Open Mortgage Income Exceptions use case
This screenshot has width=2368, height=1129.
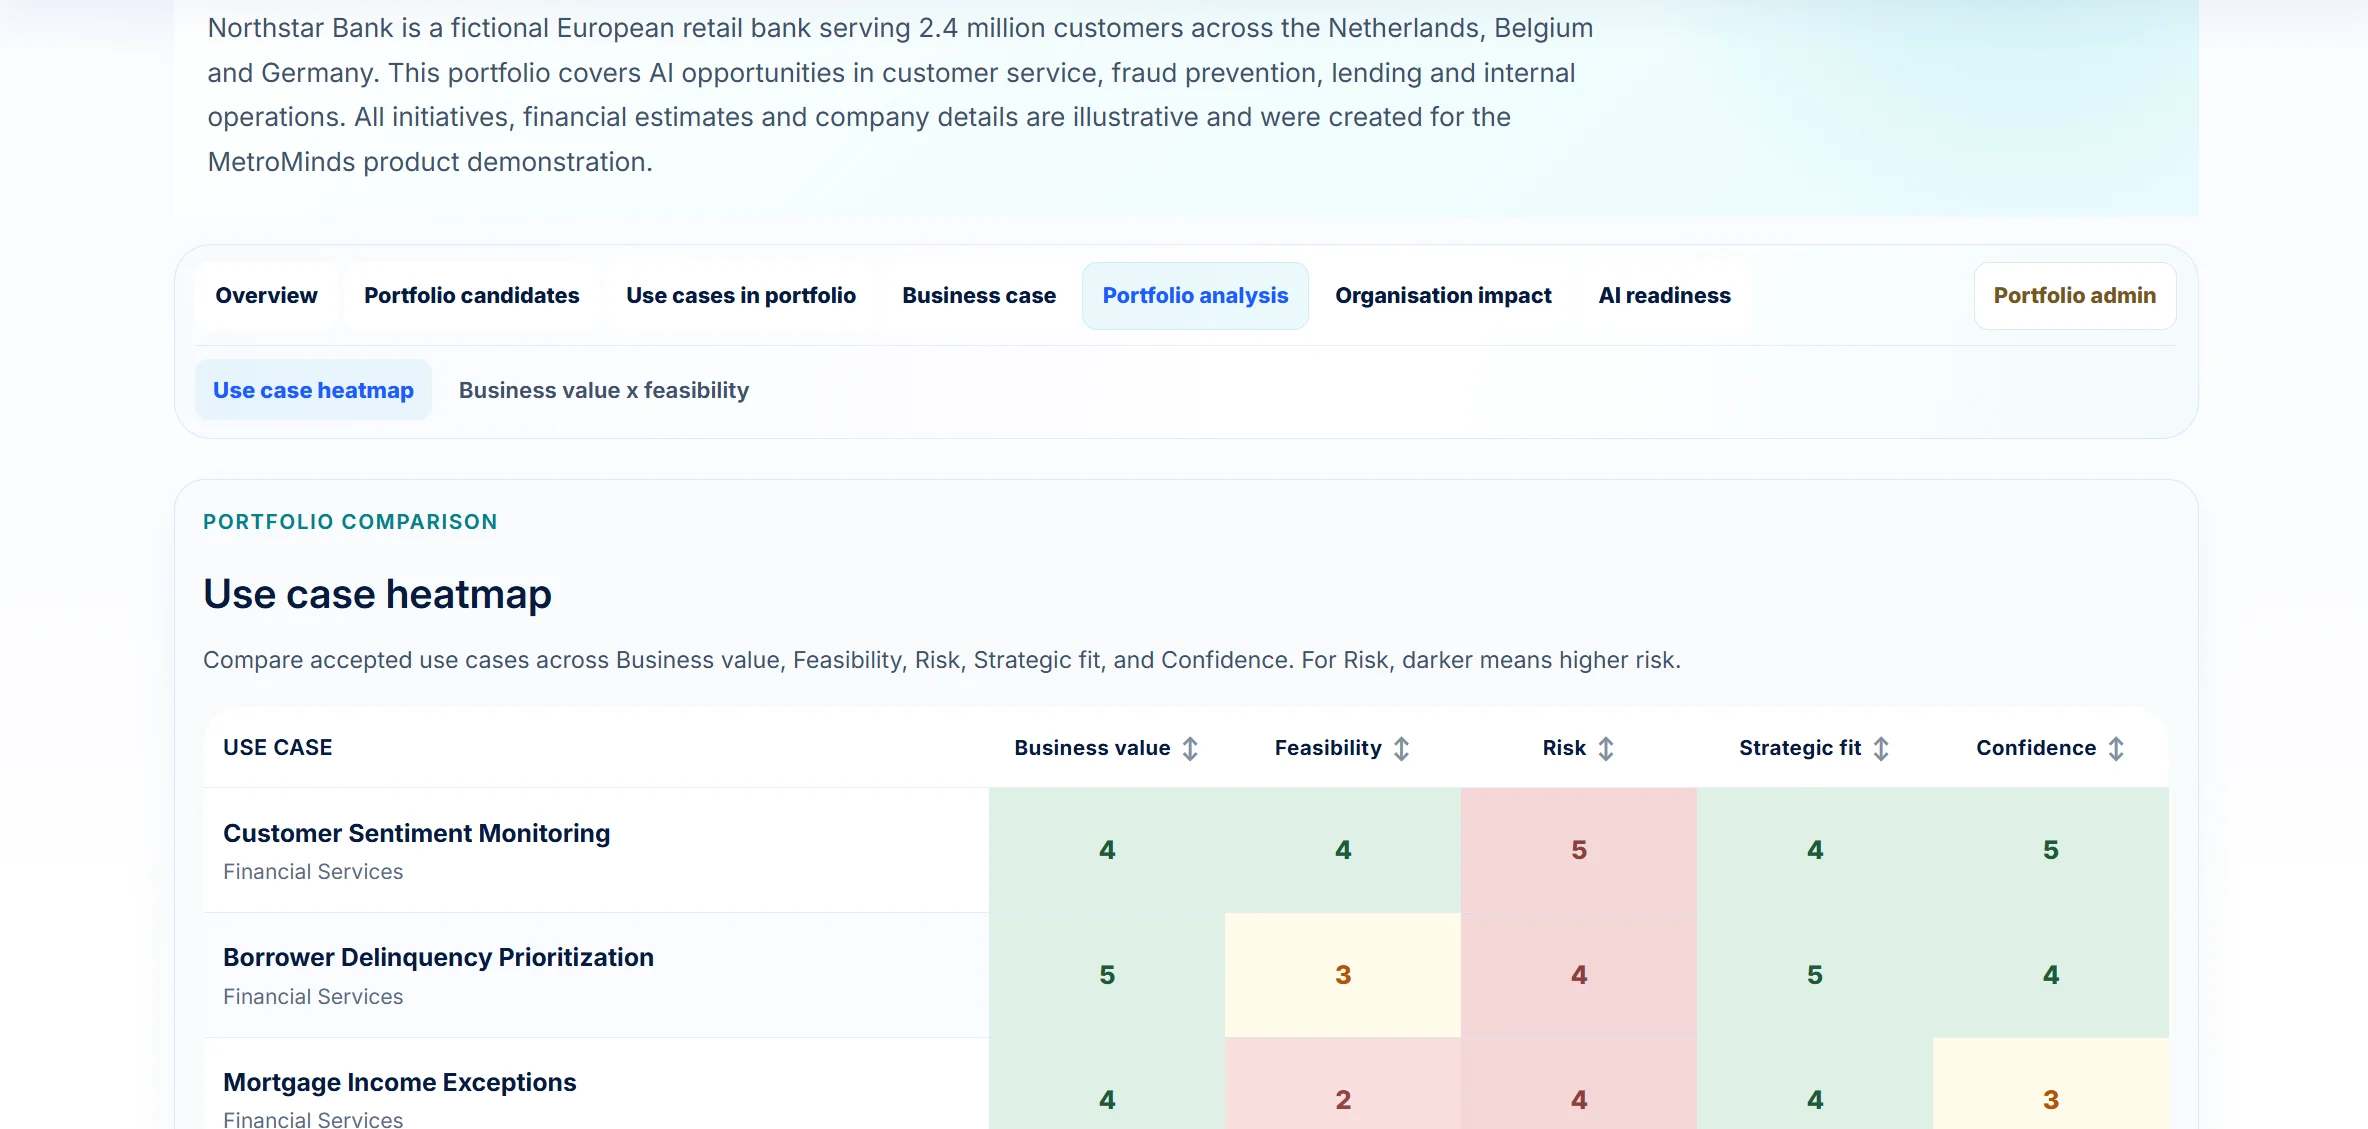tap(399, 1082)
